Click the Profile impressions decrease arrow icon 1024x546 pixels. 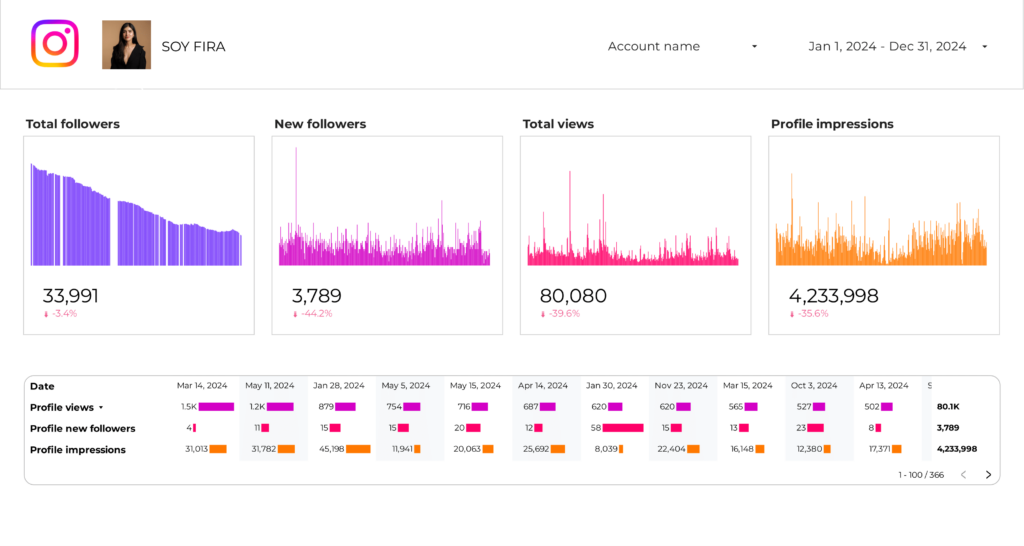[x=791, y=314]
